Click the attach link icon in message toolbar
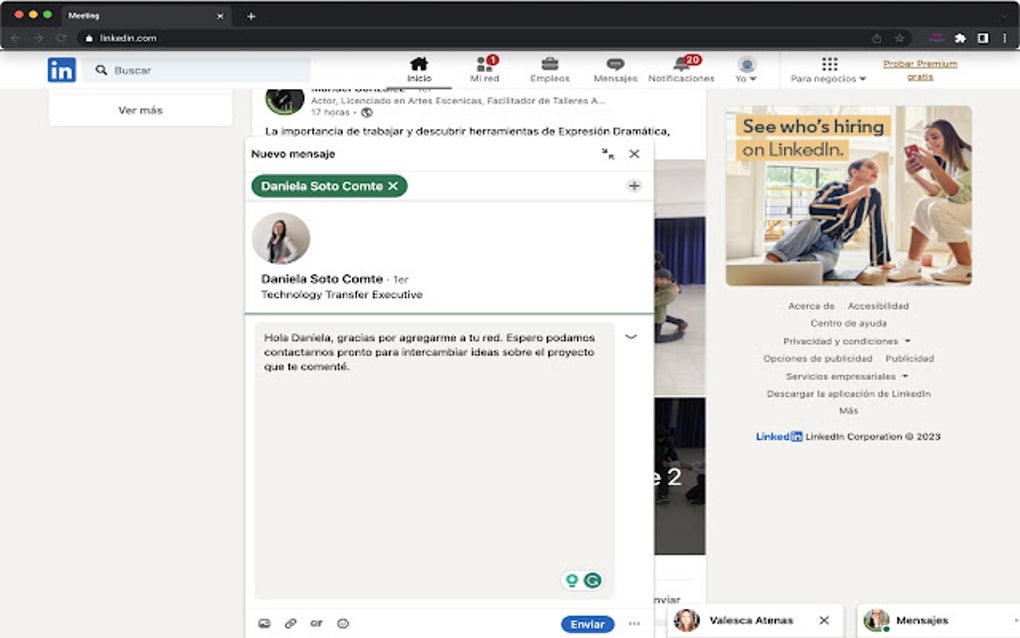This screenshot has width=1020, height=638. (x=291, y=623)
